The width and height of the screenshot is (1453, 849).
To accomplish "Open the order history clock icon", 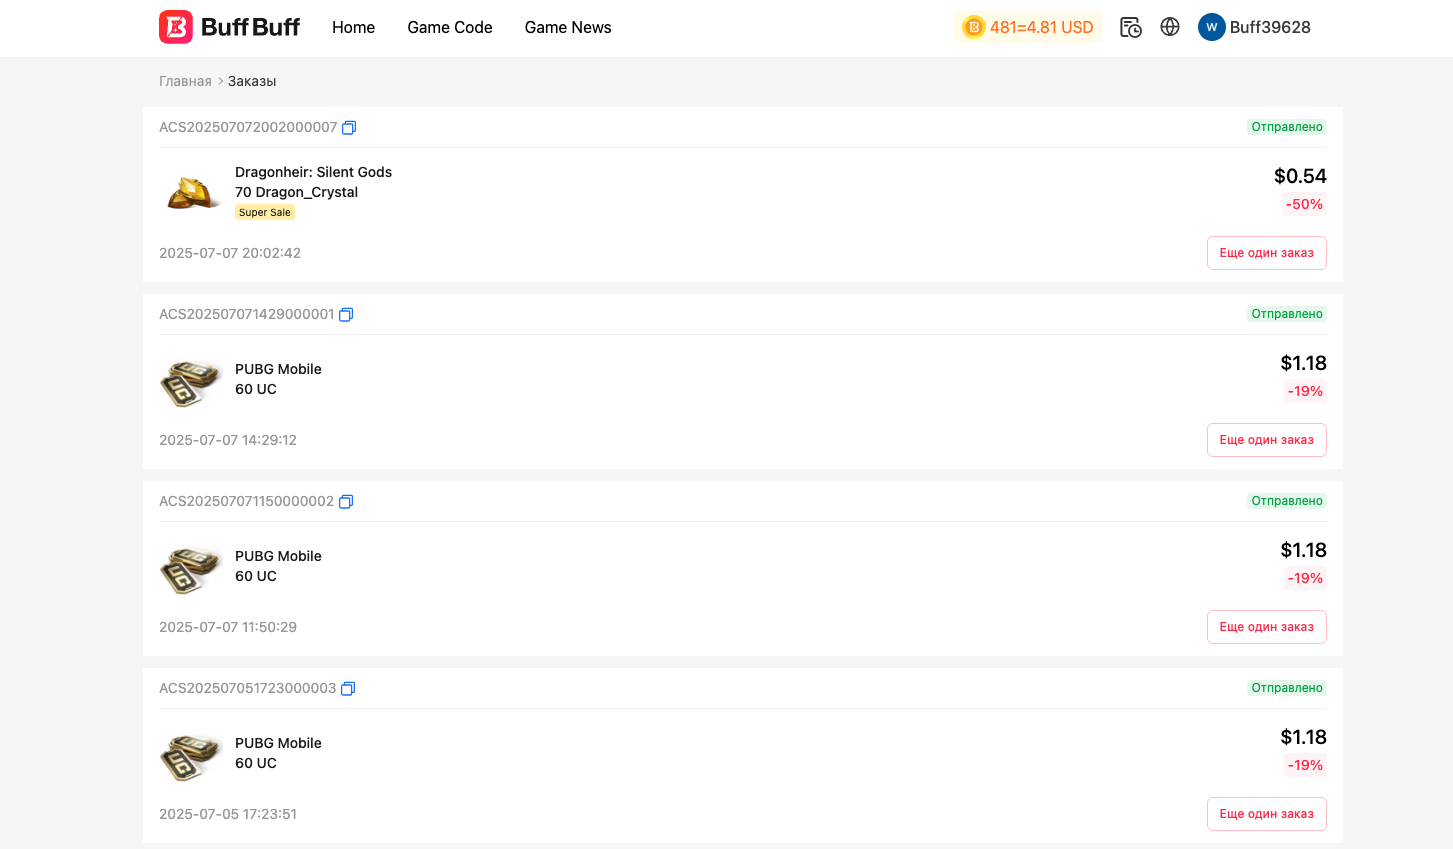I will coord(1130,27).
